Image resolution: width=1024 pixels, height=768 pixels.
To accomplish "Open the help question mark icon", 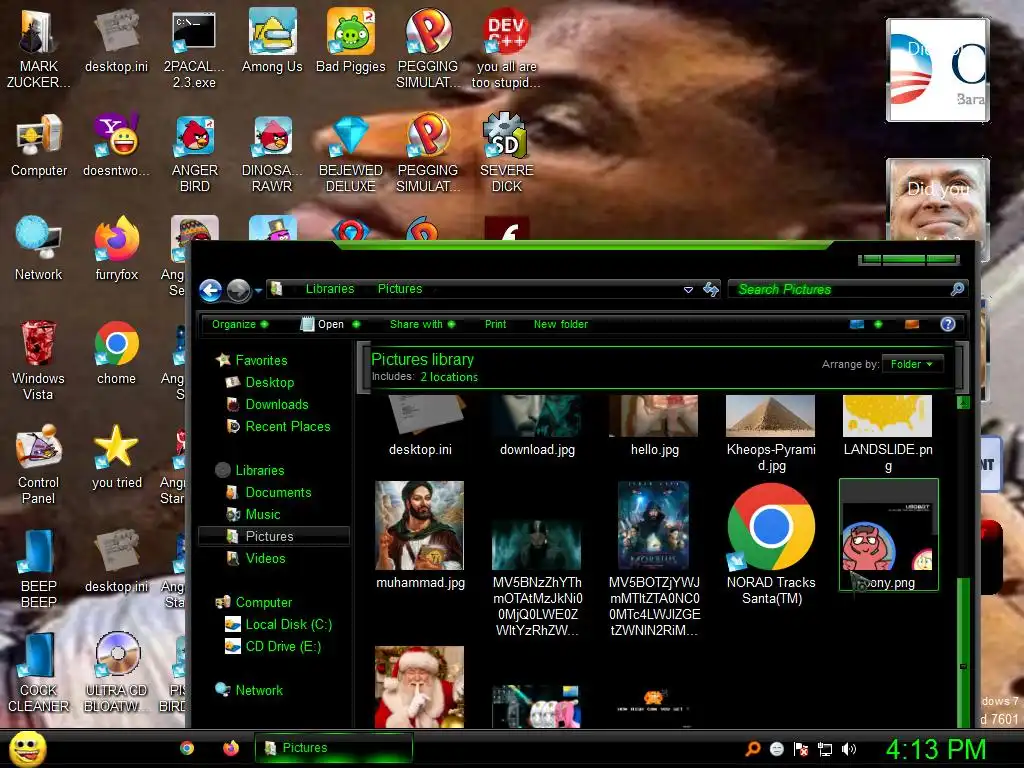I will [948, 324].
